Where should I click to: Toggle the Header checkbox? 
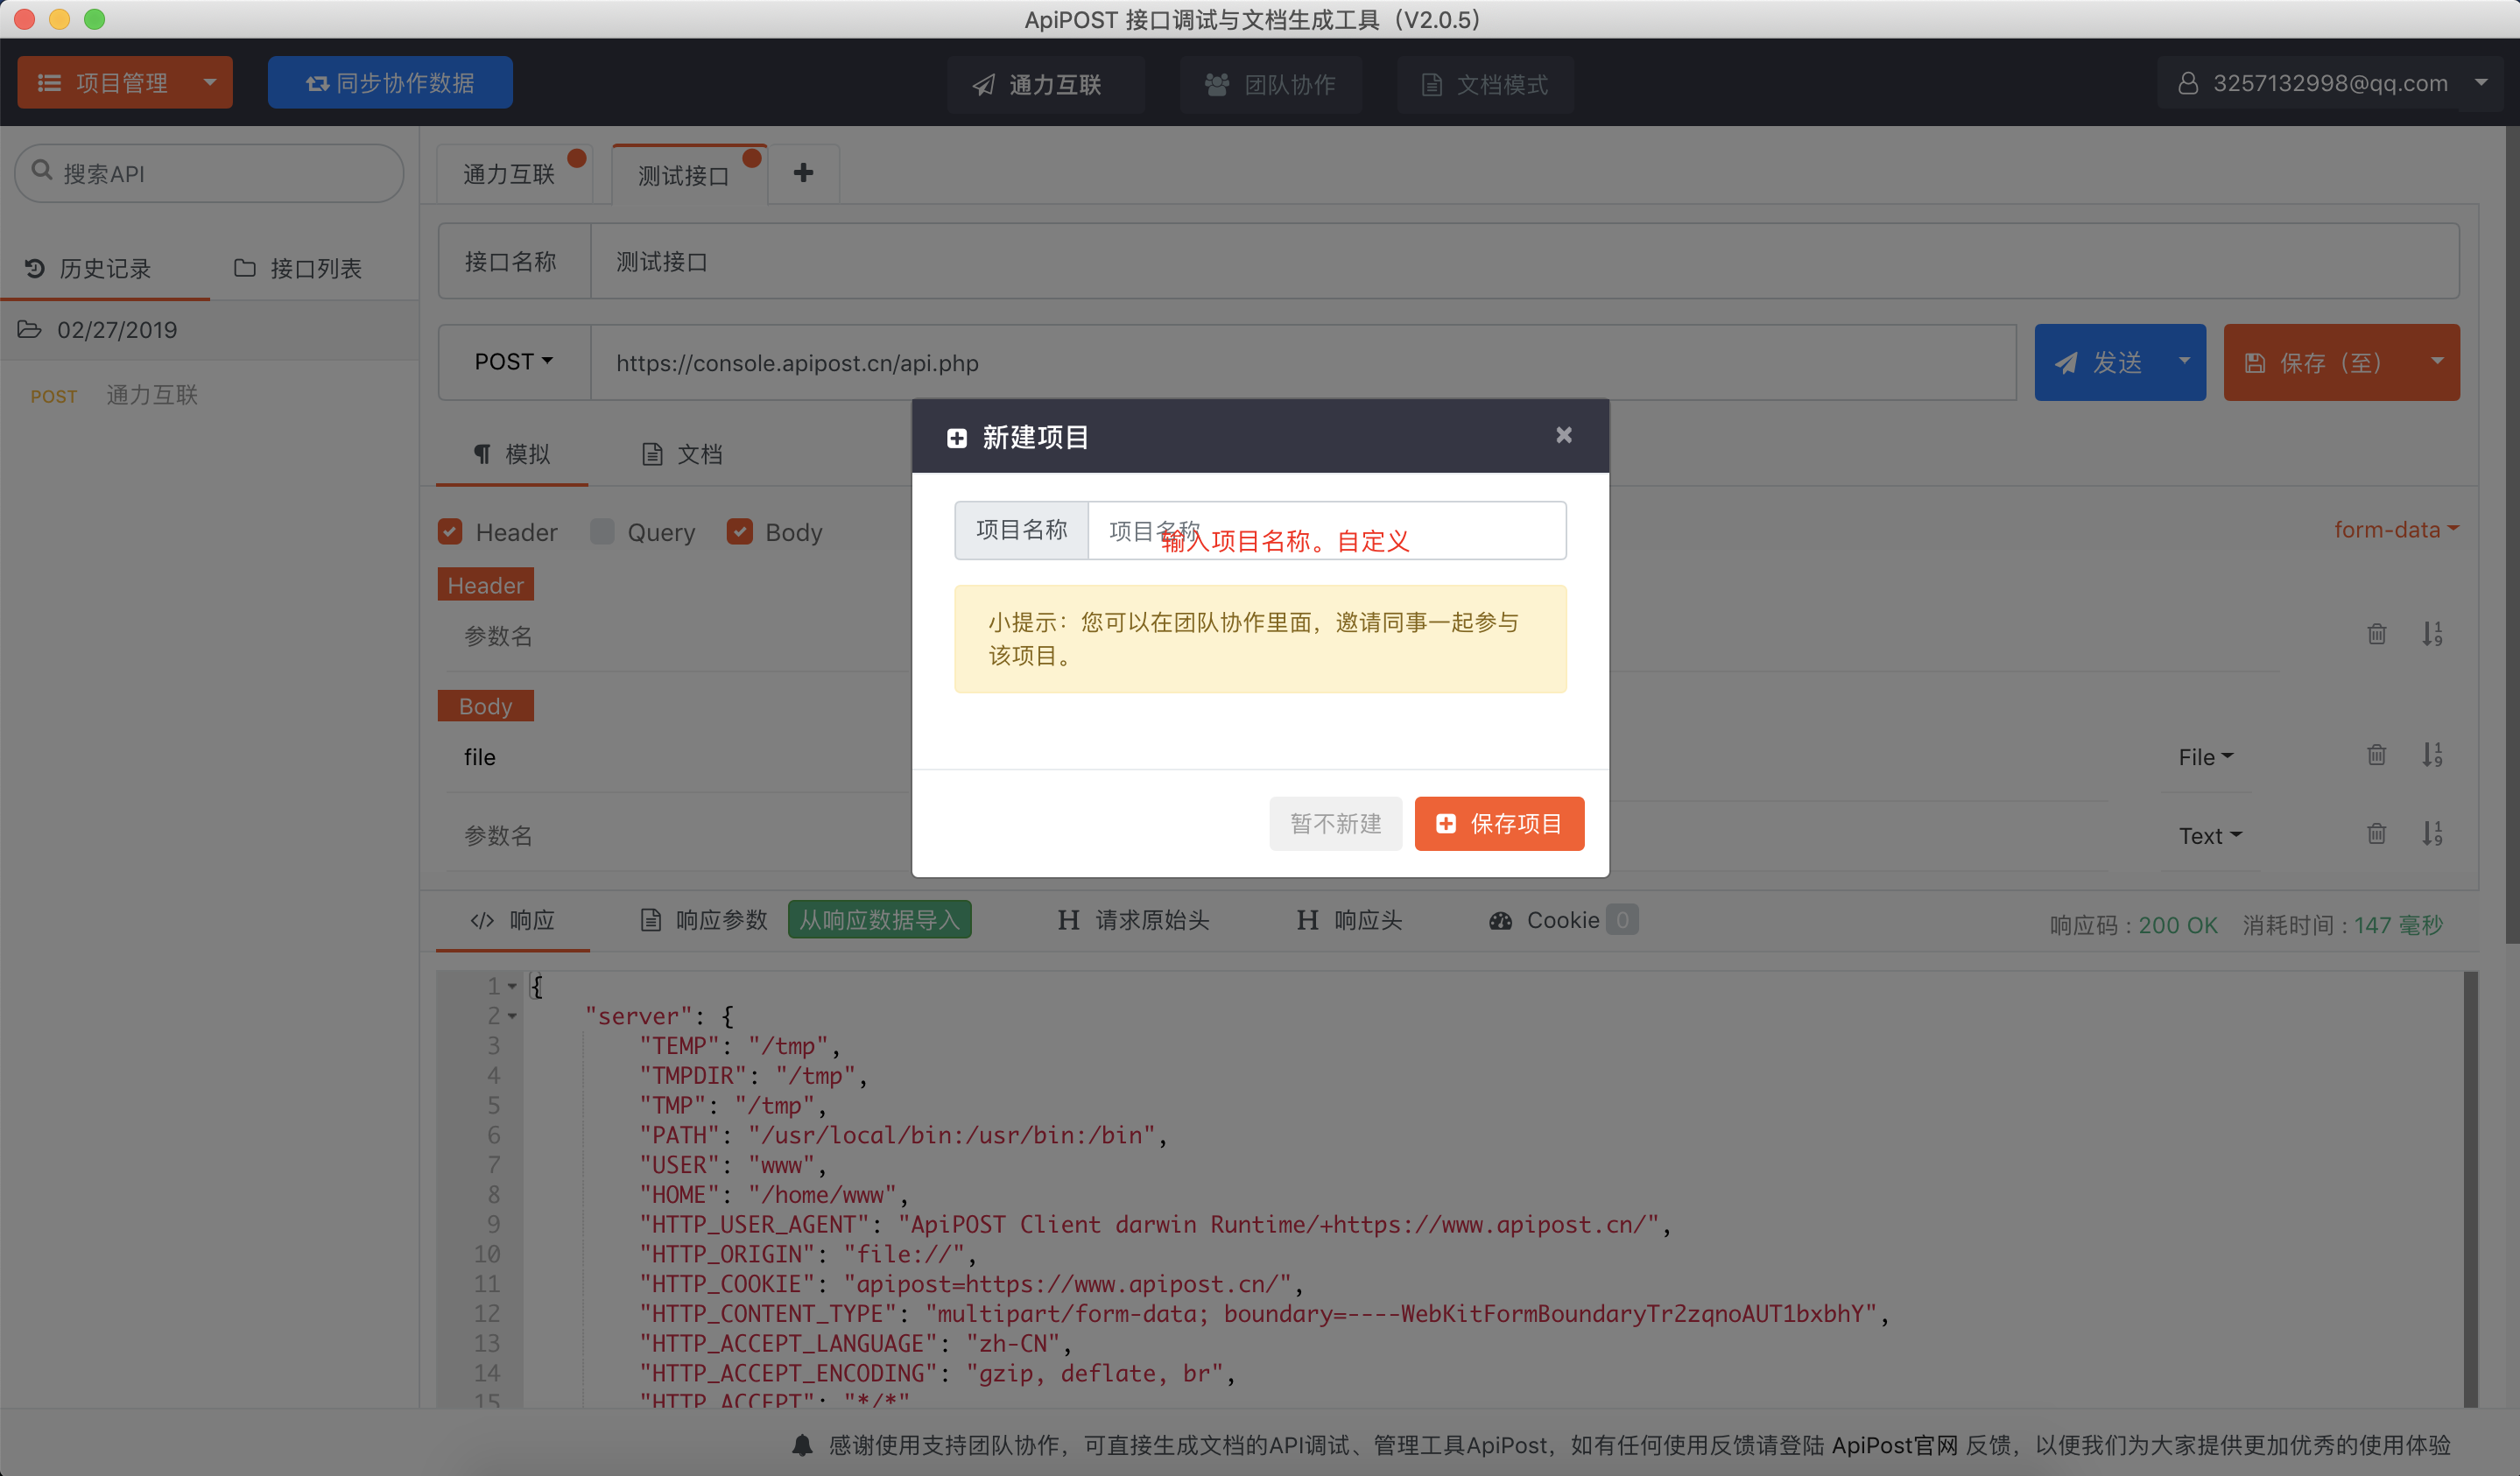pyautogui.click(x=450, y=532)
